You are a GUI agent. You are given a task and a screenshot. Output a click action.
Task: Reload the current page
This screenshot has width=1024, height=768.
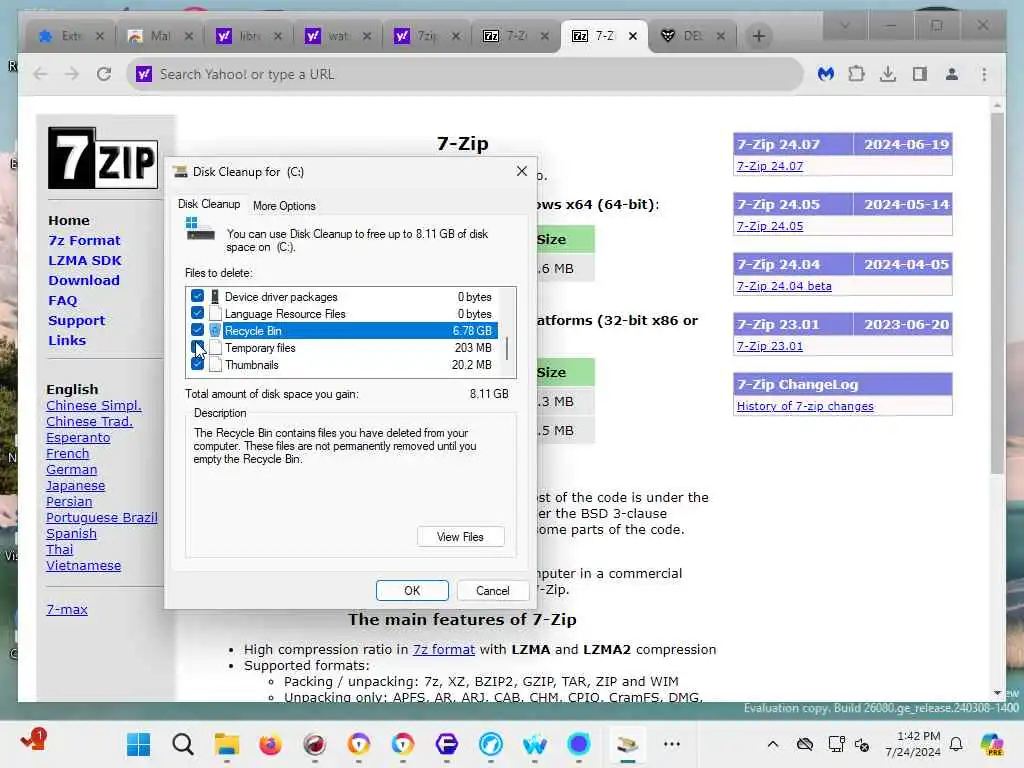[104, 74]
